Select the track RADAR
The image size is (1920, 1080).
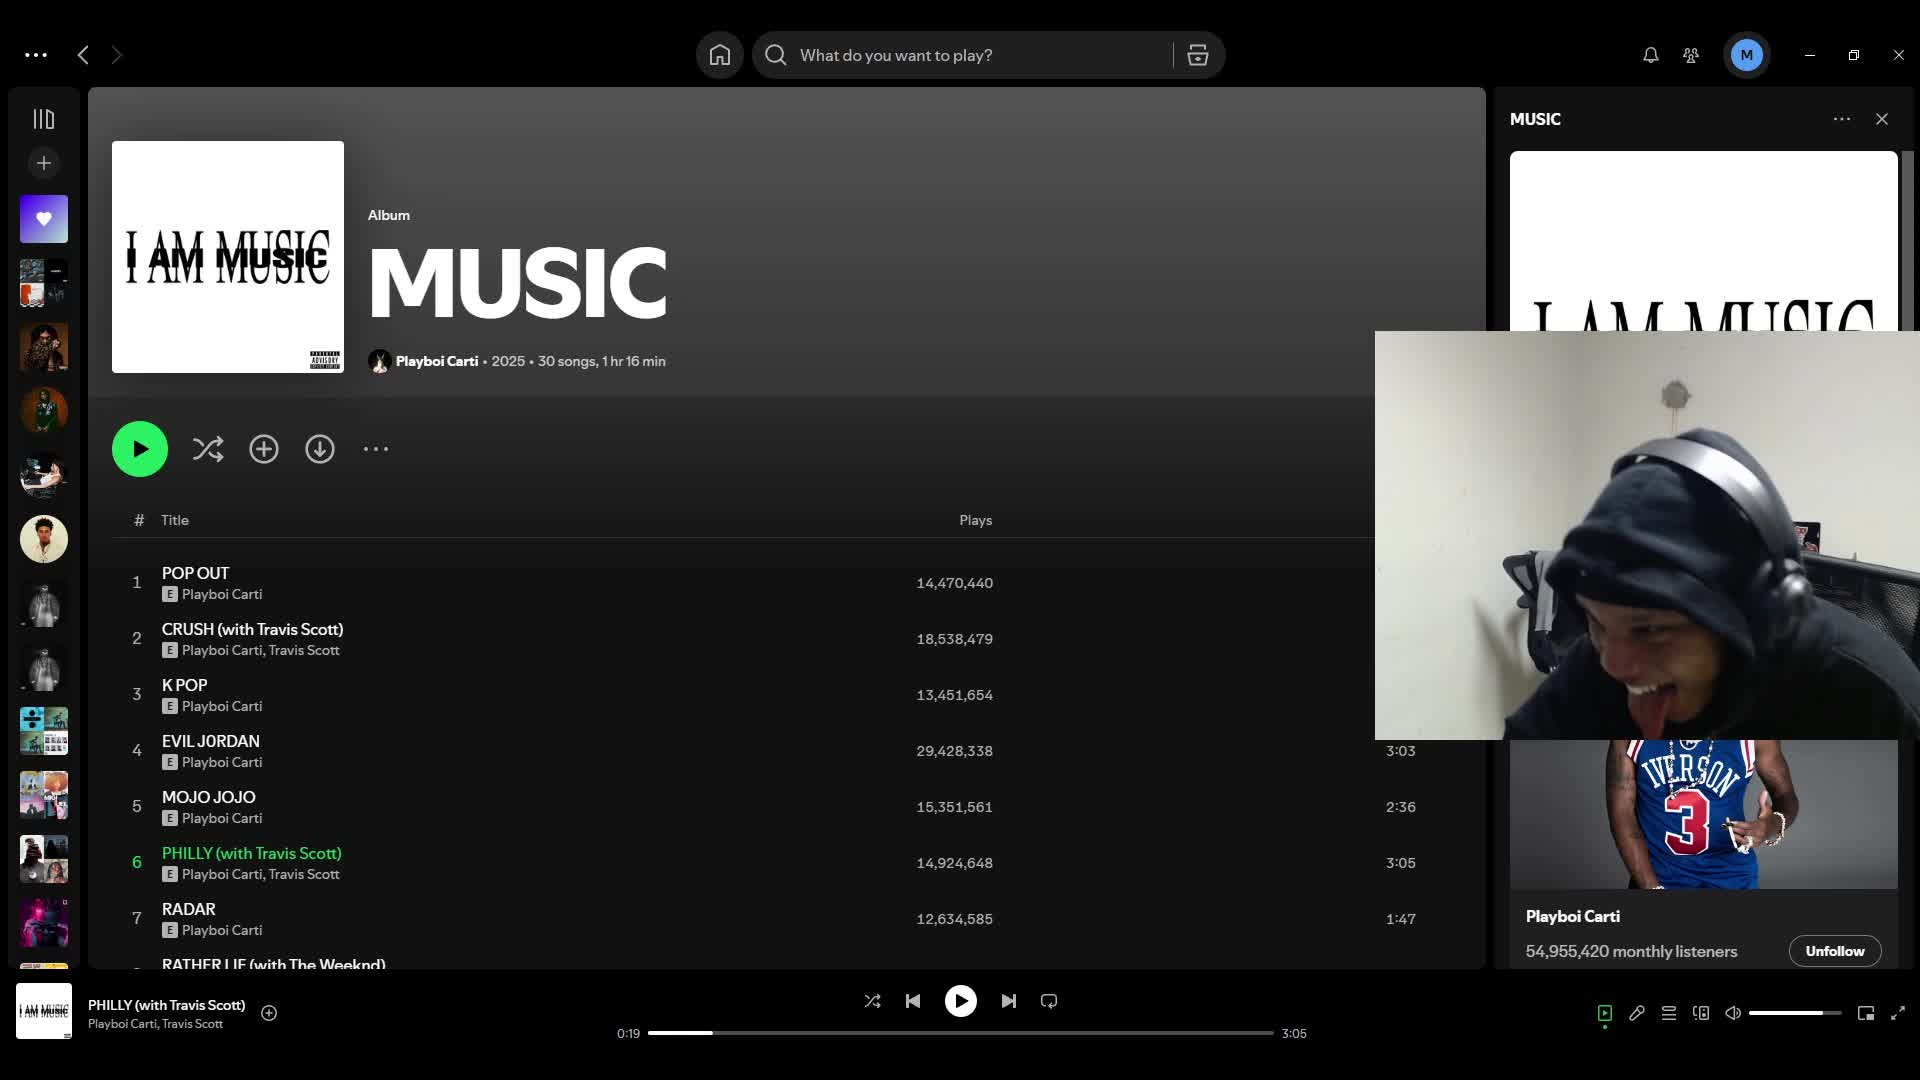188,909
